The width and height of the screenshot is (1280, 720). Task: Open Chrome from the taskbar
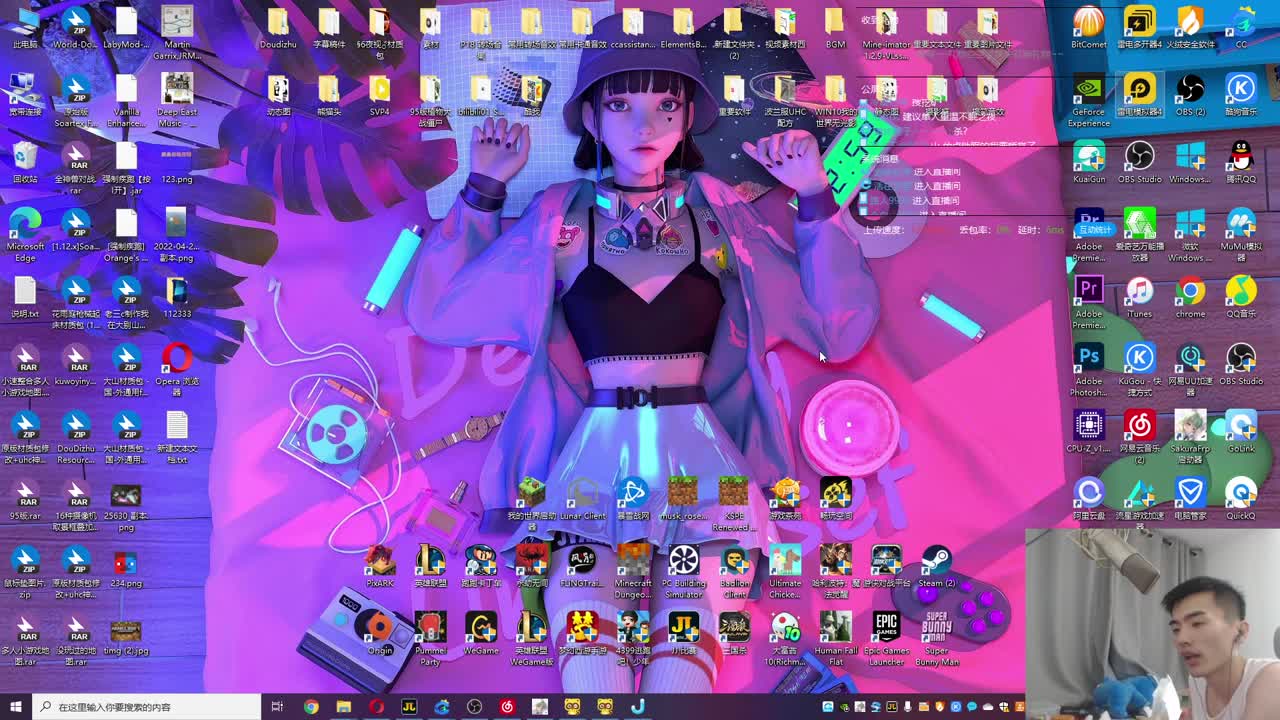tap(311, 707)
